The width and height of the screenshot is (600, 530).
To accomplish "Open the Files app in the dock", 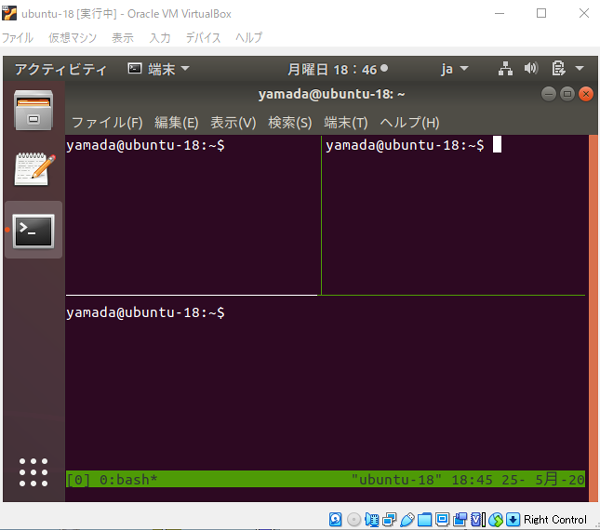I will 34,110.
